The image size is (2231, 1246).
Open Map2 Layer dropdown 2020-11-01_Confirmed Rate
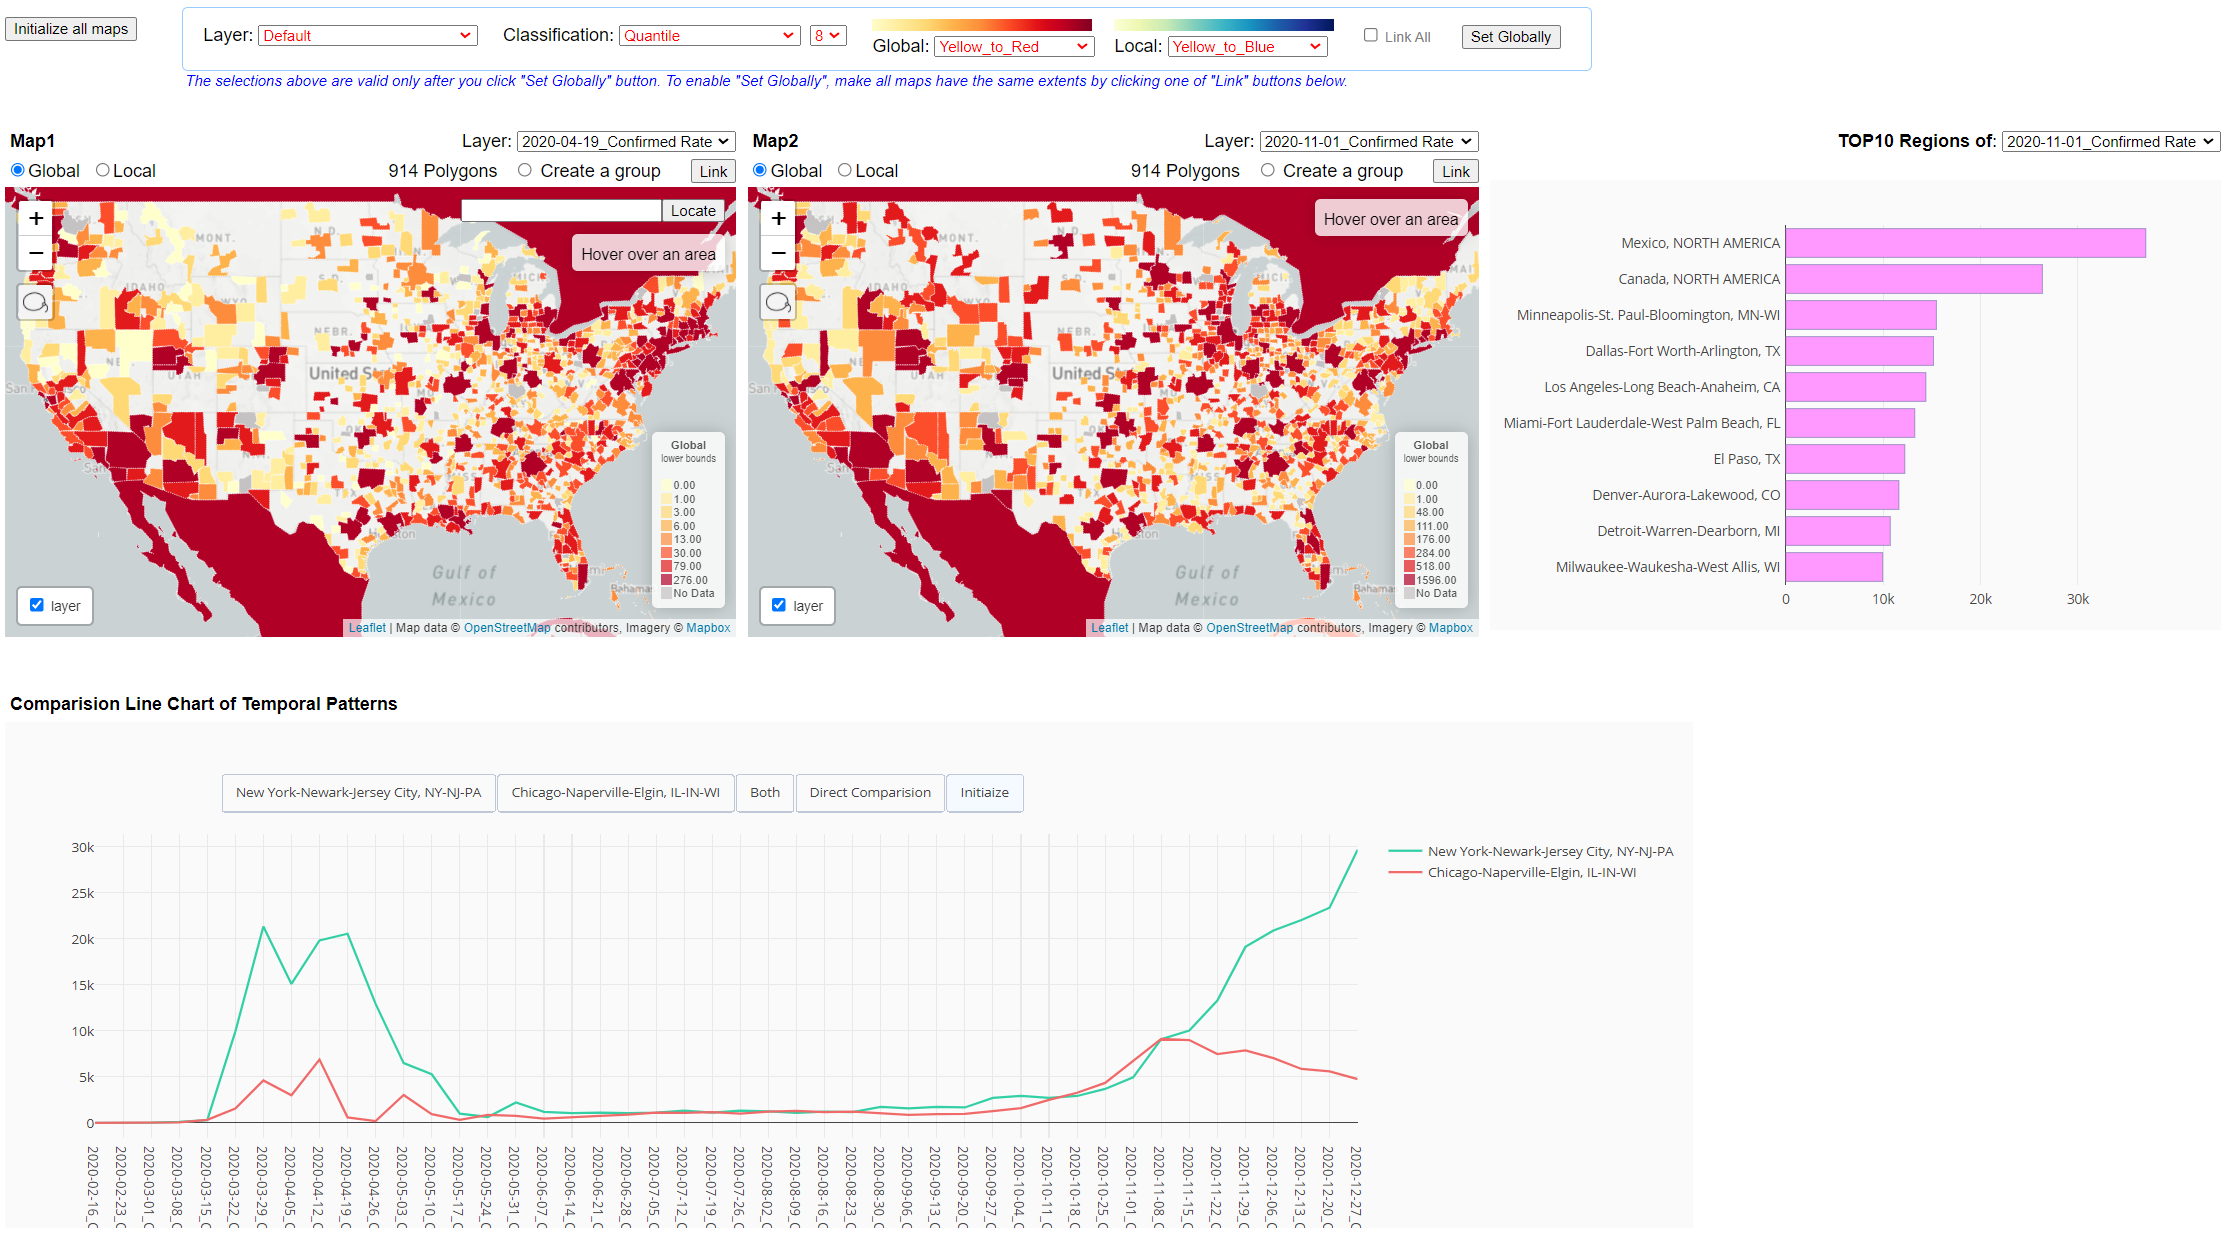(1369, 142)
